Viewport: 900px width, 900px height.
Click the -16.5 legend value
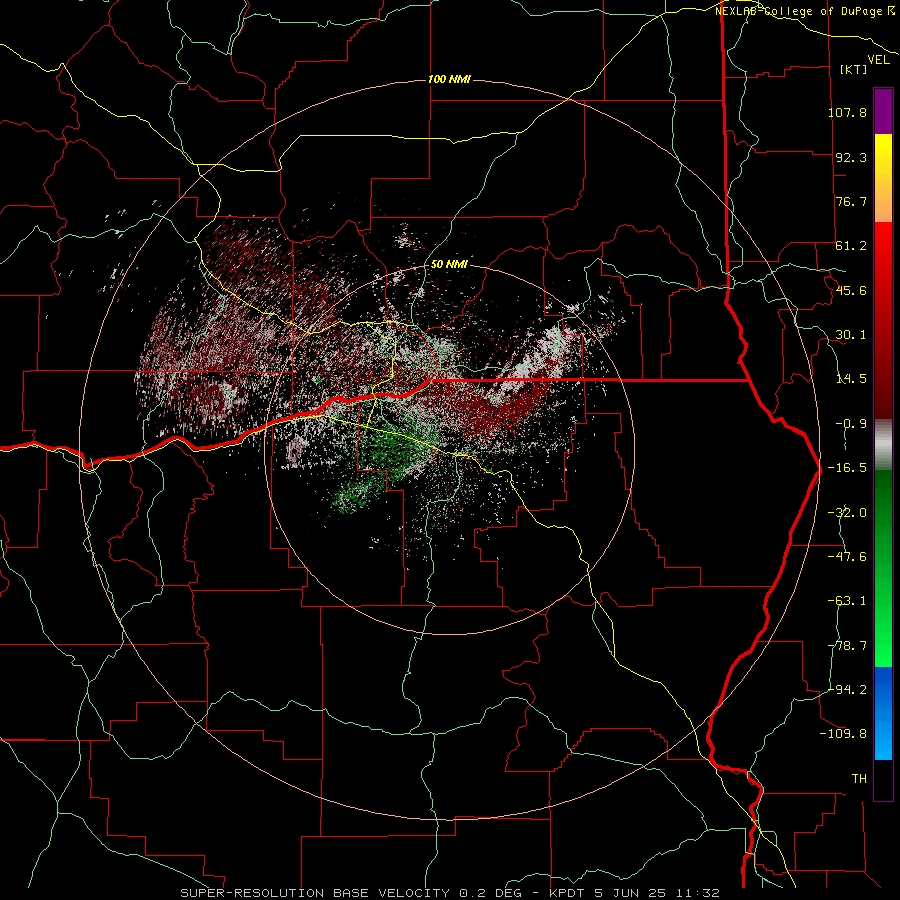[x=847, y=468]
